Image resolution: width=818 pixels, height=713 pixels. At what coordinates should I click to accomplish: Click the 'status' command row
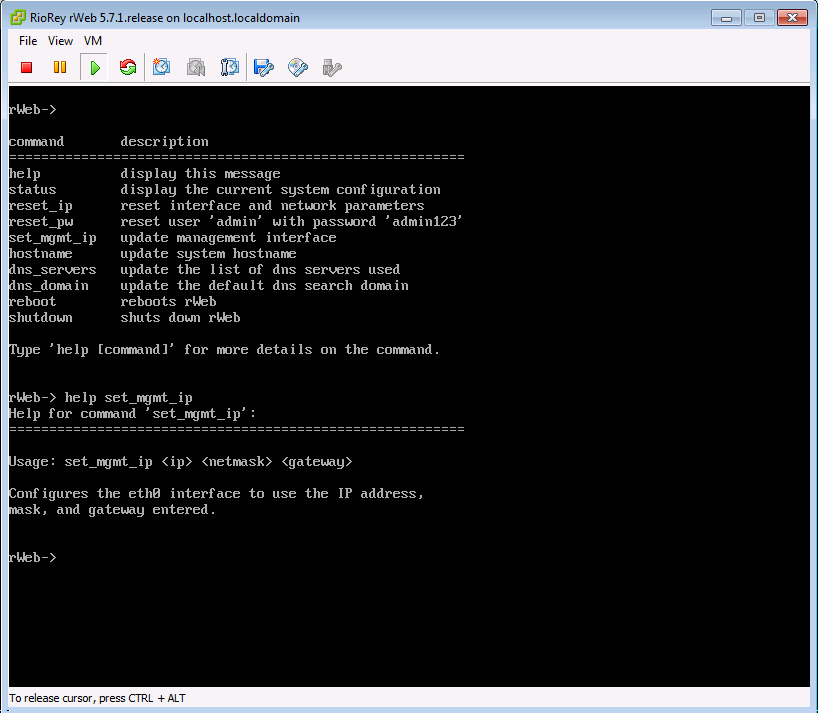pos(225,189)
